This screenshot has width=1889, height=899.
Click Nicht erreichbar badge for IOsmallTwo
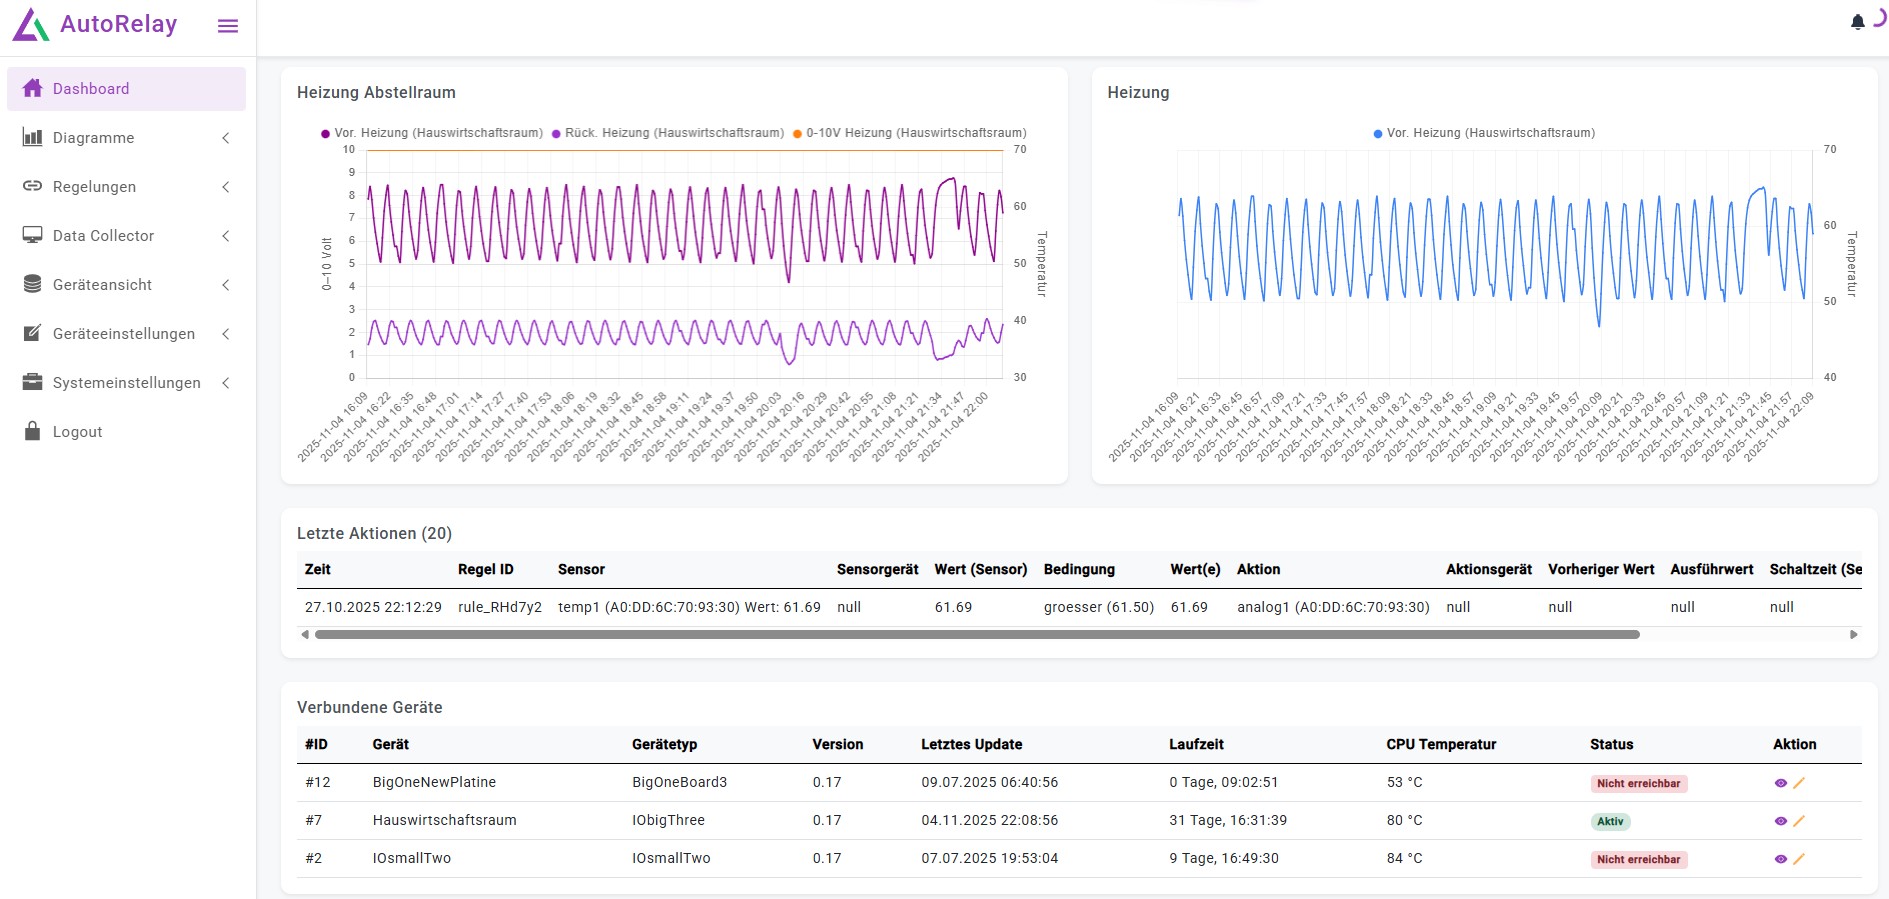1638,859
